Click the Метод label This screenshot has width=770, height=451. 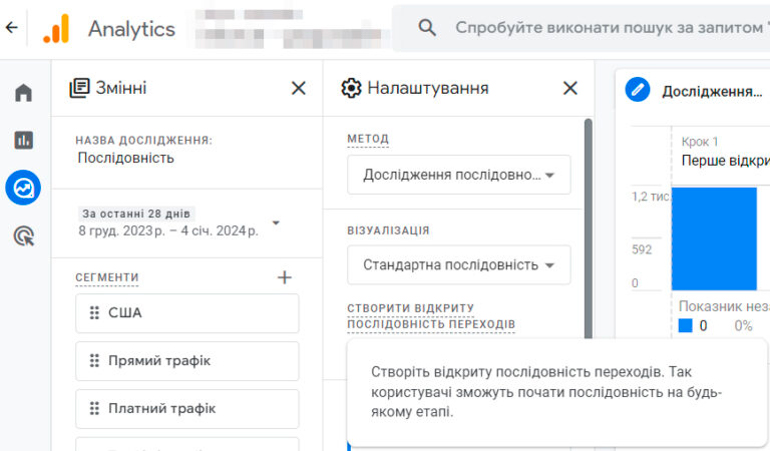click(368, 139)
